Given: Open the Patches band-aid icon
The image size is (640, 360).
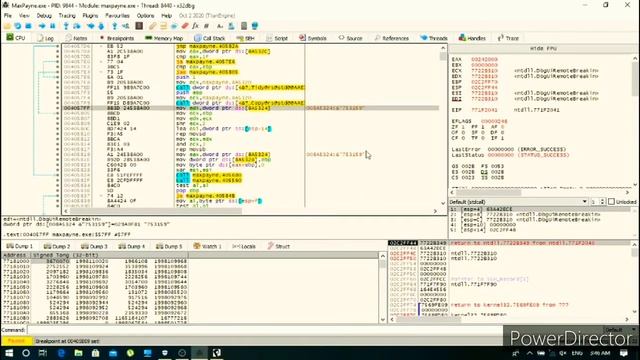Looking at the screenshot, I should (x=152, y=26).
